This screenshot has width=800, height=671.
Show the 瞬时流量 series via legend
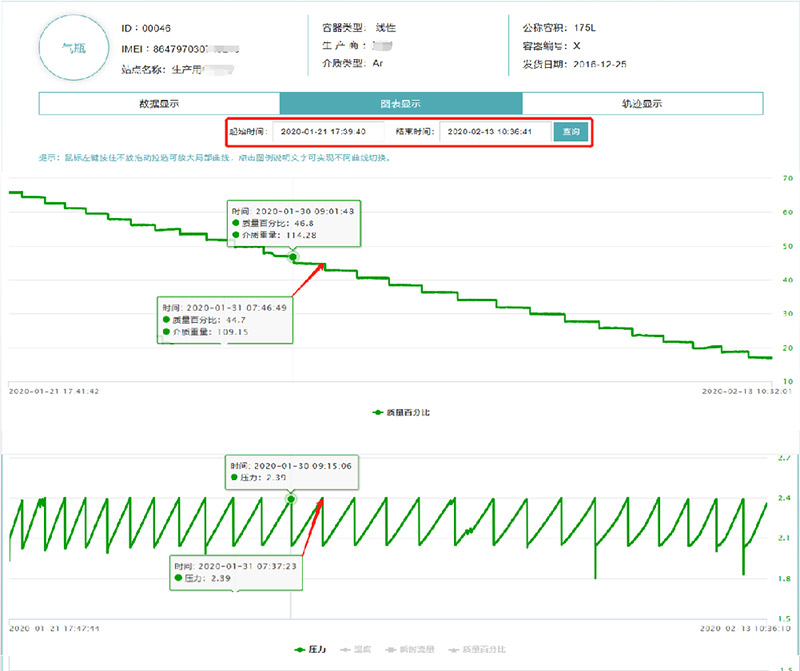[409, 650]
